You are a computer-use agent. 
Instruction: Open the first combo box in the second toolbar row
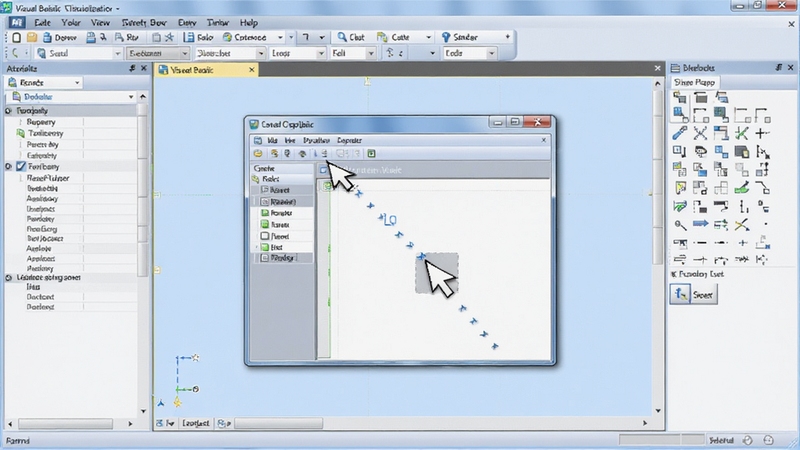pos(79,53)
